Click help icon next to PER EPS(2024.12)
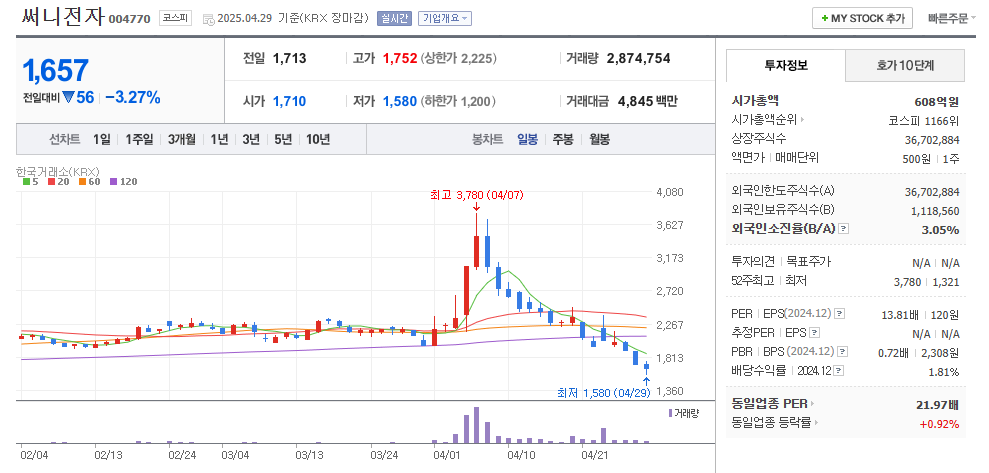This screenshot has height=473, width=989. point(840,313)
